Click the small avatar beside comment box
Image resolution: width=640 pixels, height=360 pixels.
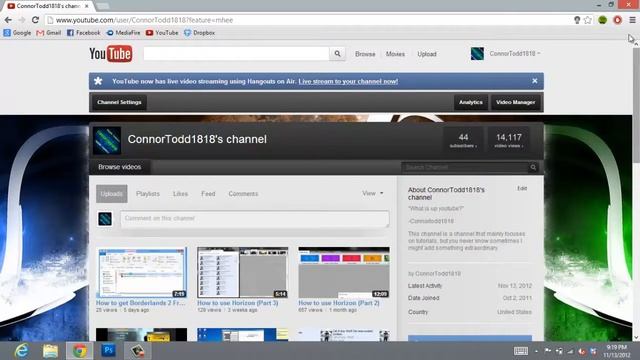tap(105, 219)
